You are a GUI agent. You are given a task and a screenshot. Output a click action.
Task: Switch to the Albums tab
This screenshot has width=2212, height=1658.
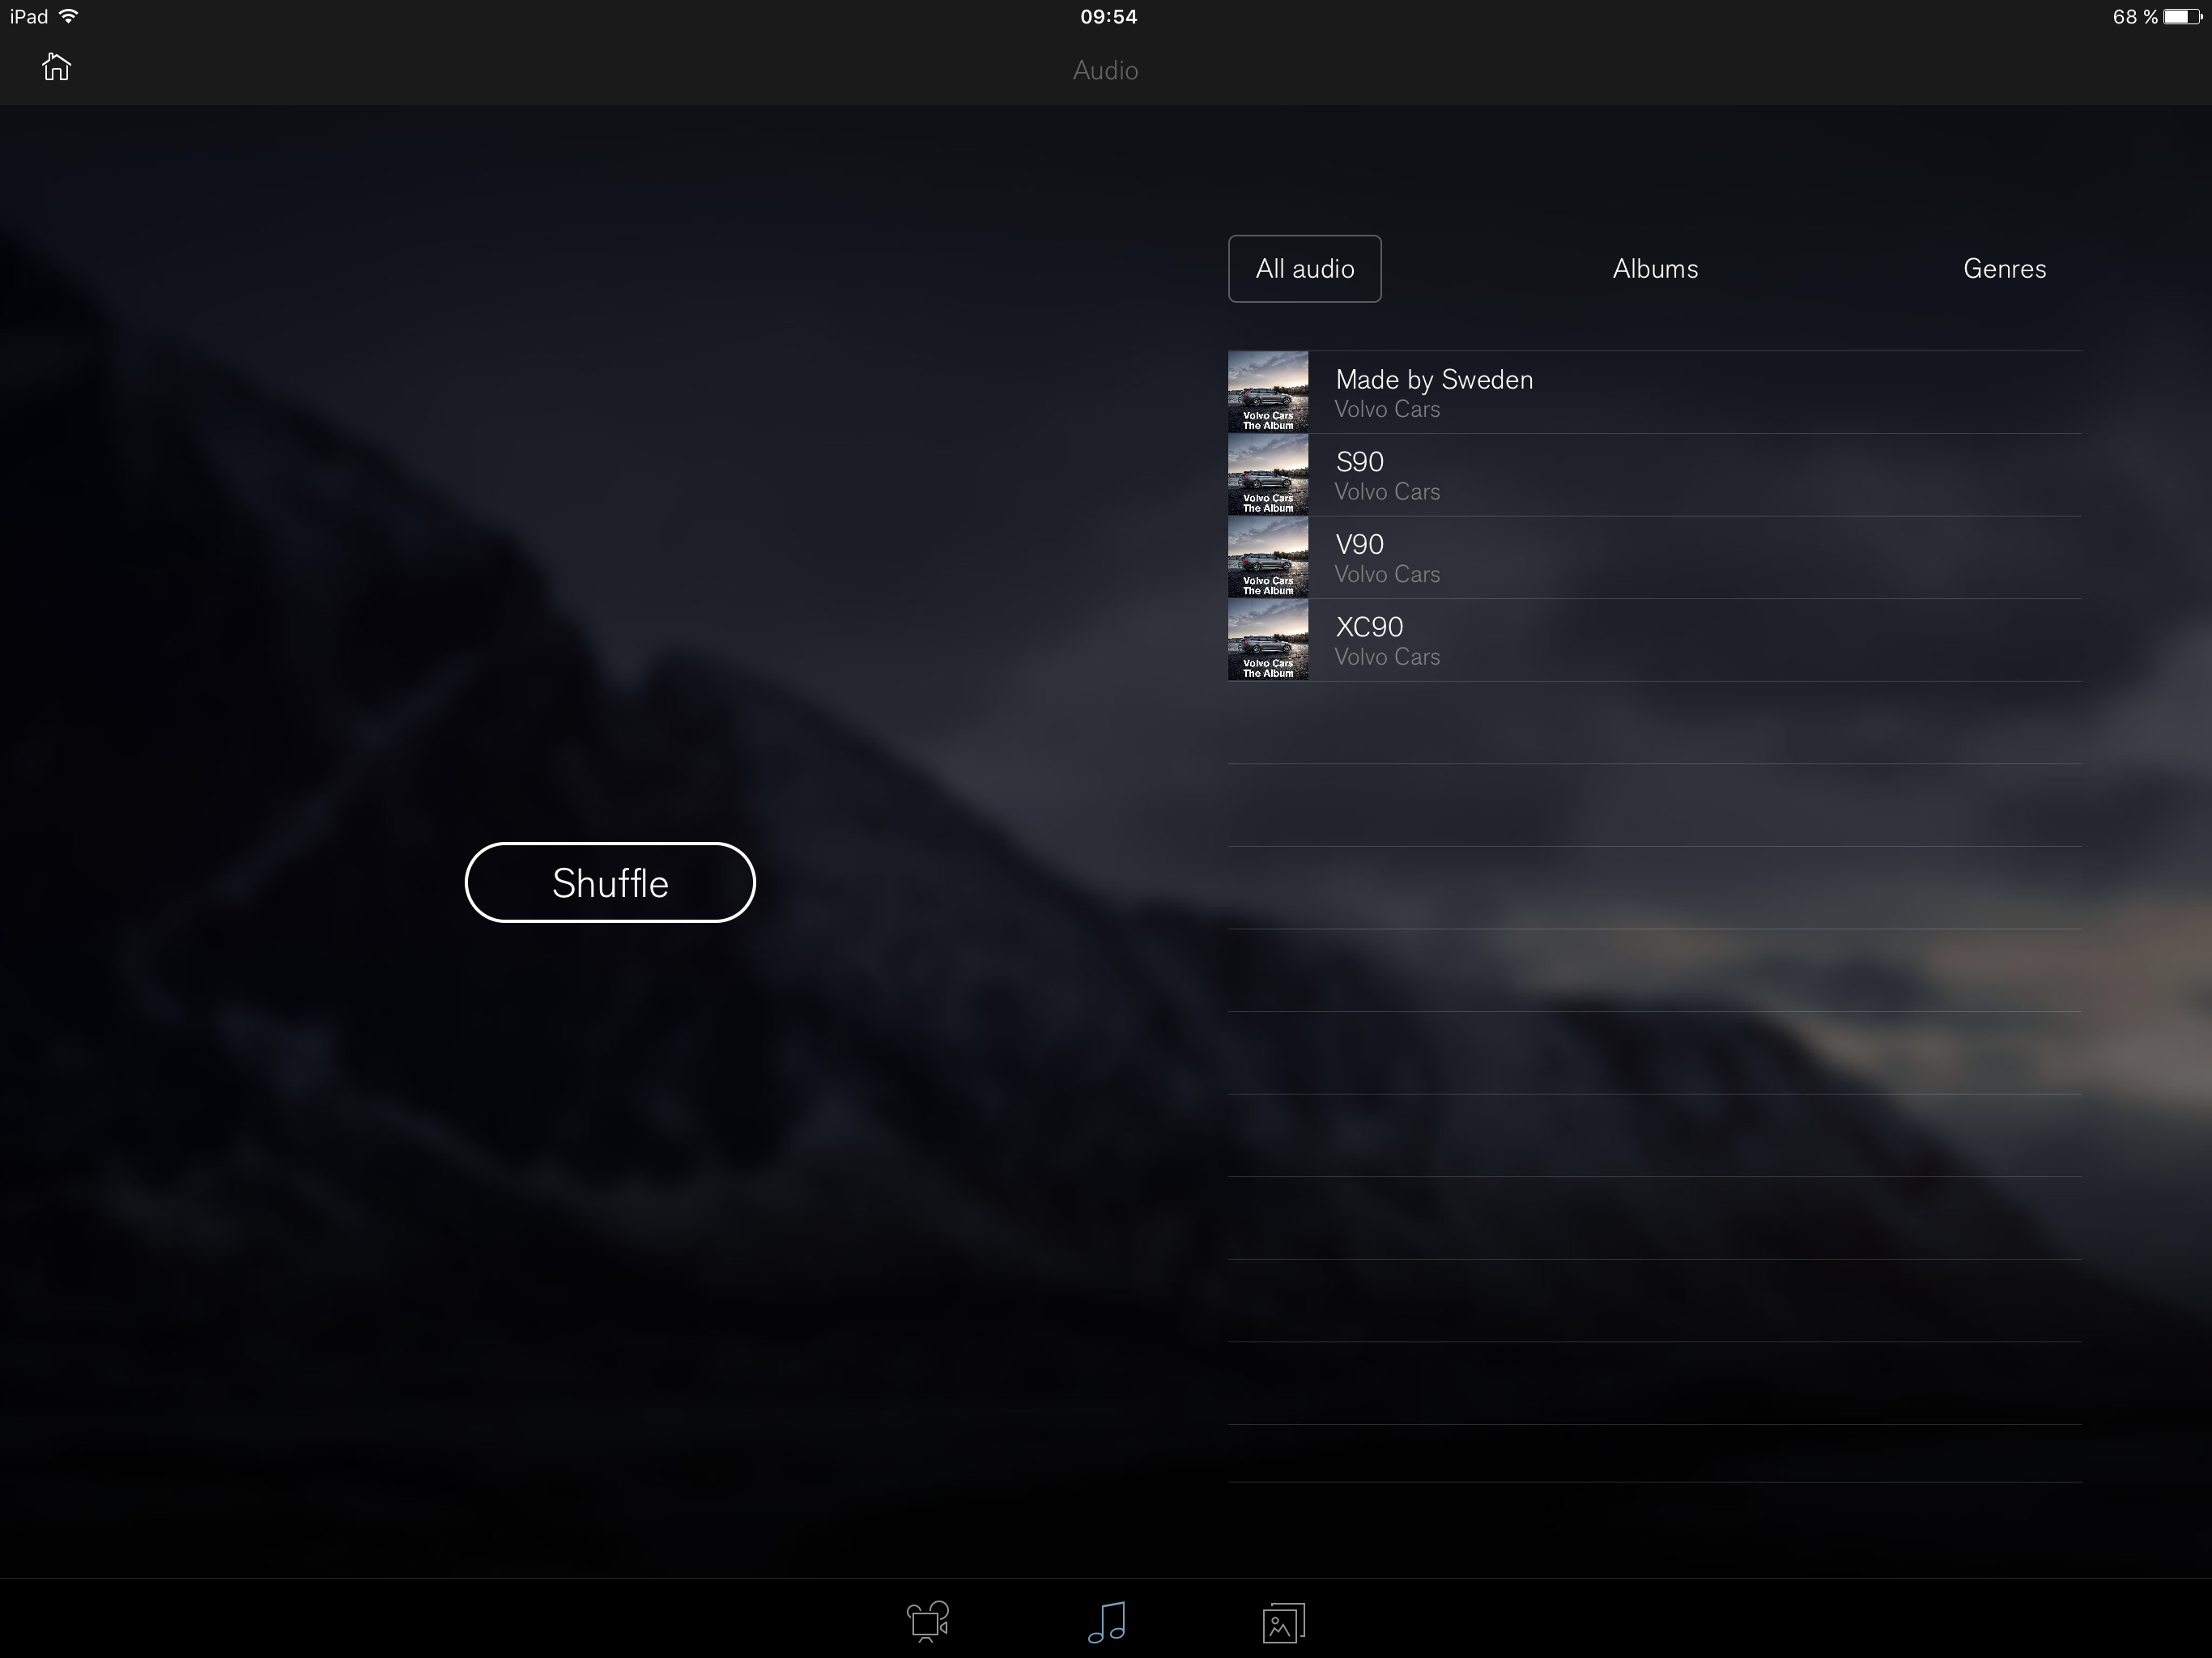tap(1655, 269)
